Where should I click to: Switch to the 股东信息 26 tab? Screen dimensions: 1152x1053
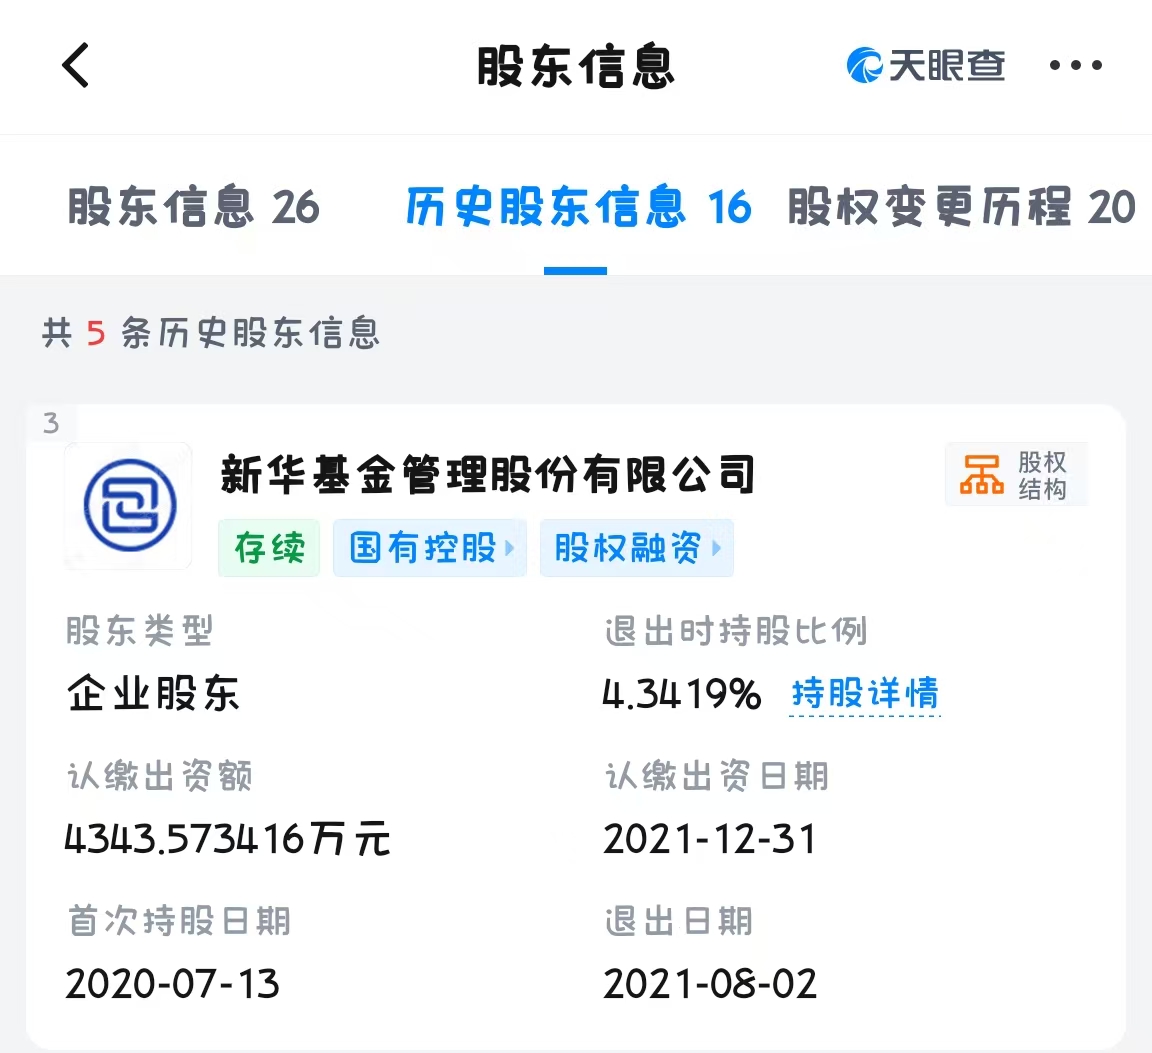click(x=193, y=207)
